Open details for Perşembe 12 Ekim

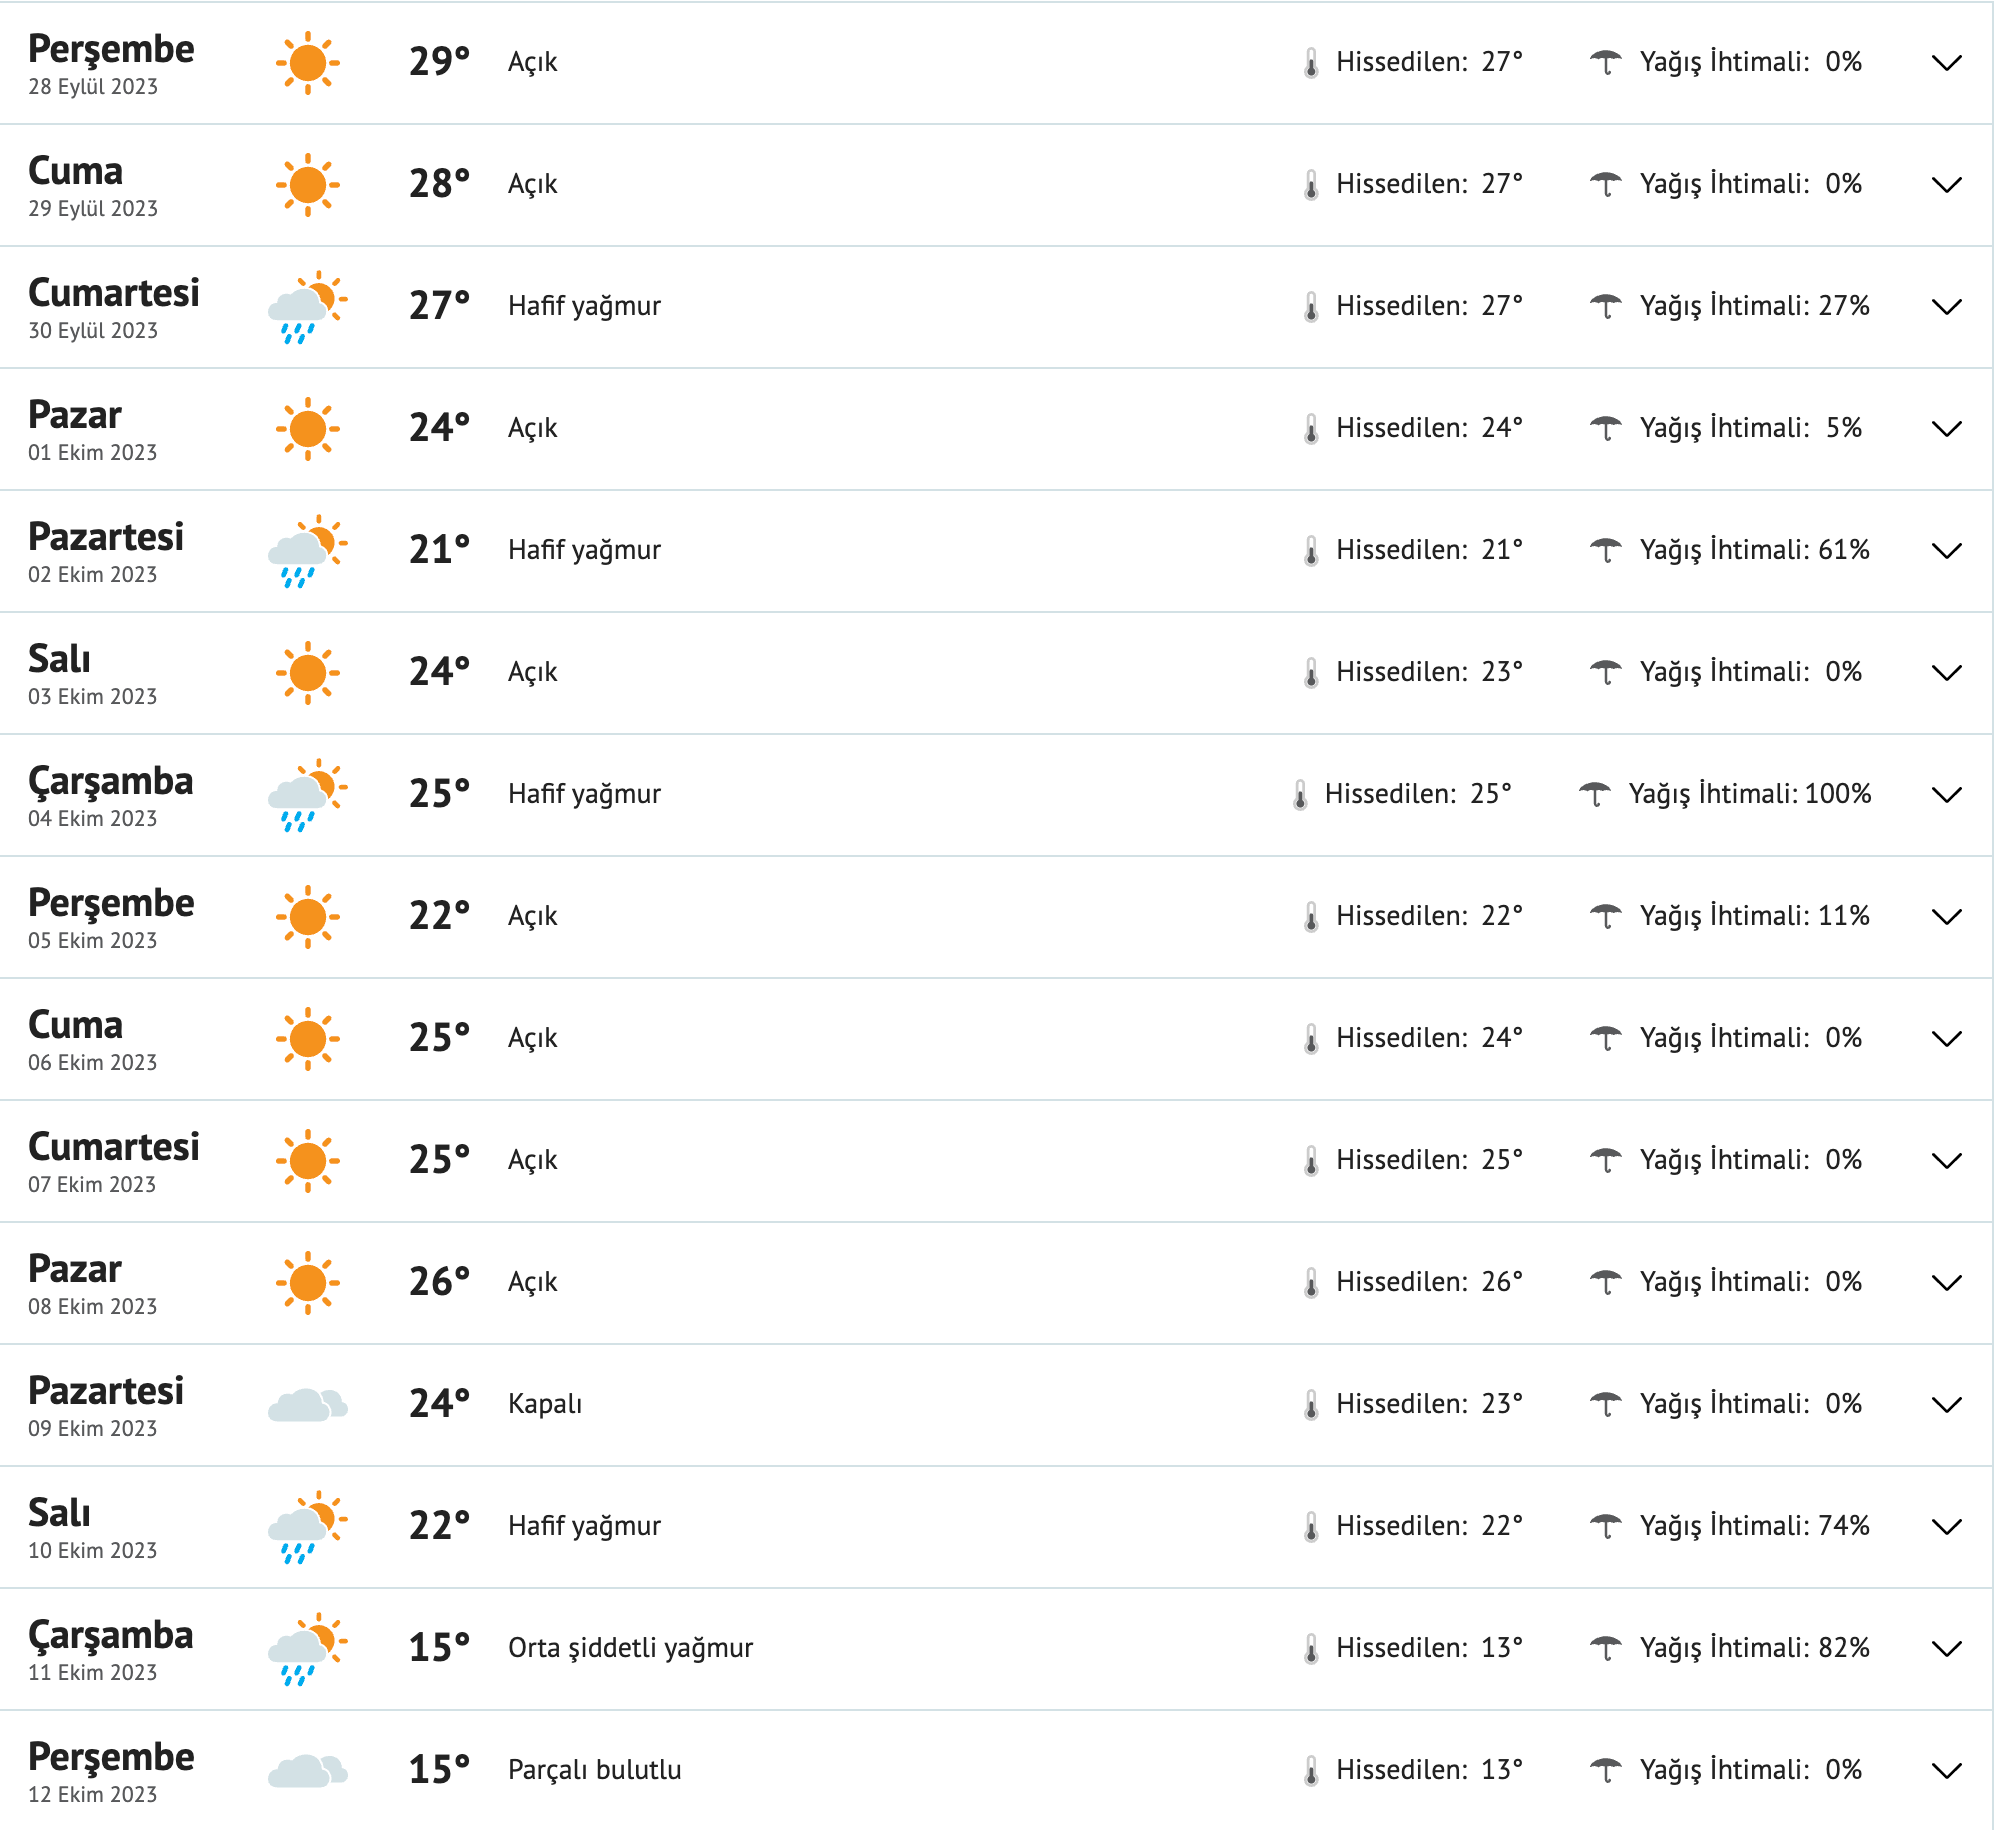[1945, 1769]
